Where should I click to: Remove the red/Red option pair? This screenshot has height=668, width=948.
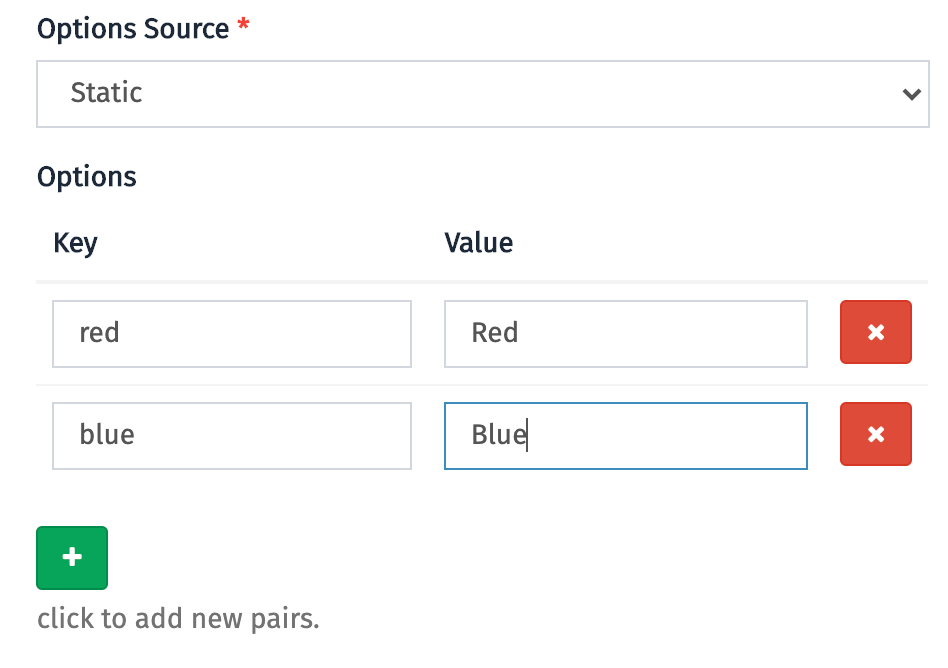875,332
